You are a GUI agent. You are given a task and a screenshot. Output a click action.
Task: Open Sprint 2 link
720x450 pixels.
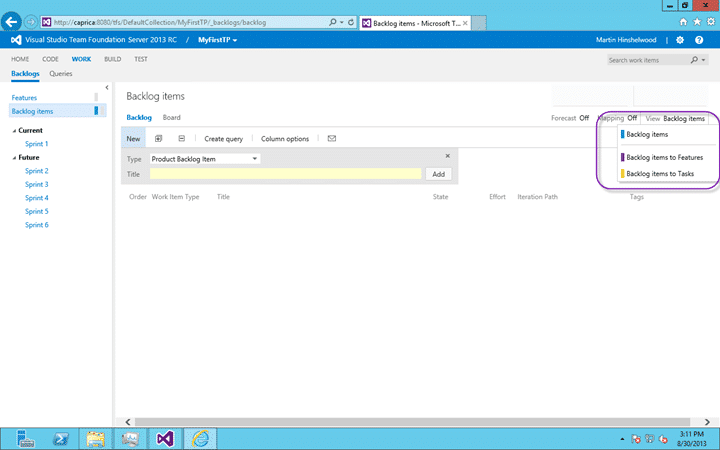click(37, 171)
